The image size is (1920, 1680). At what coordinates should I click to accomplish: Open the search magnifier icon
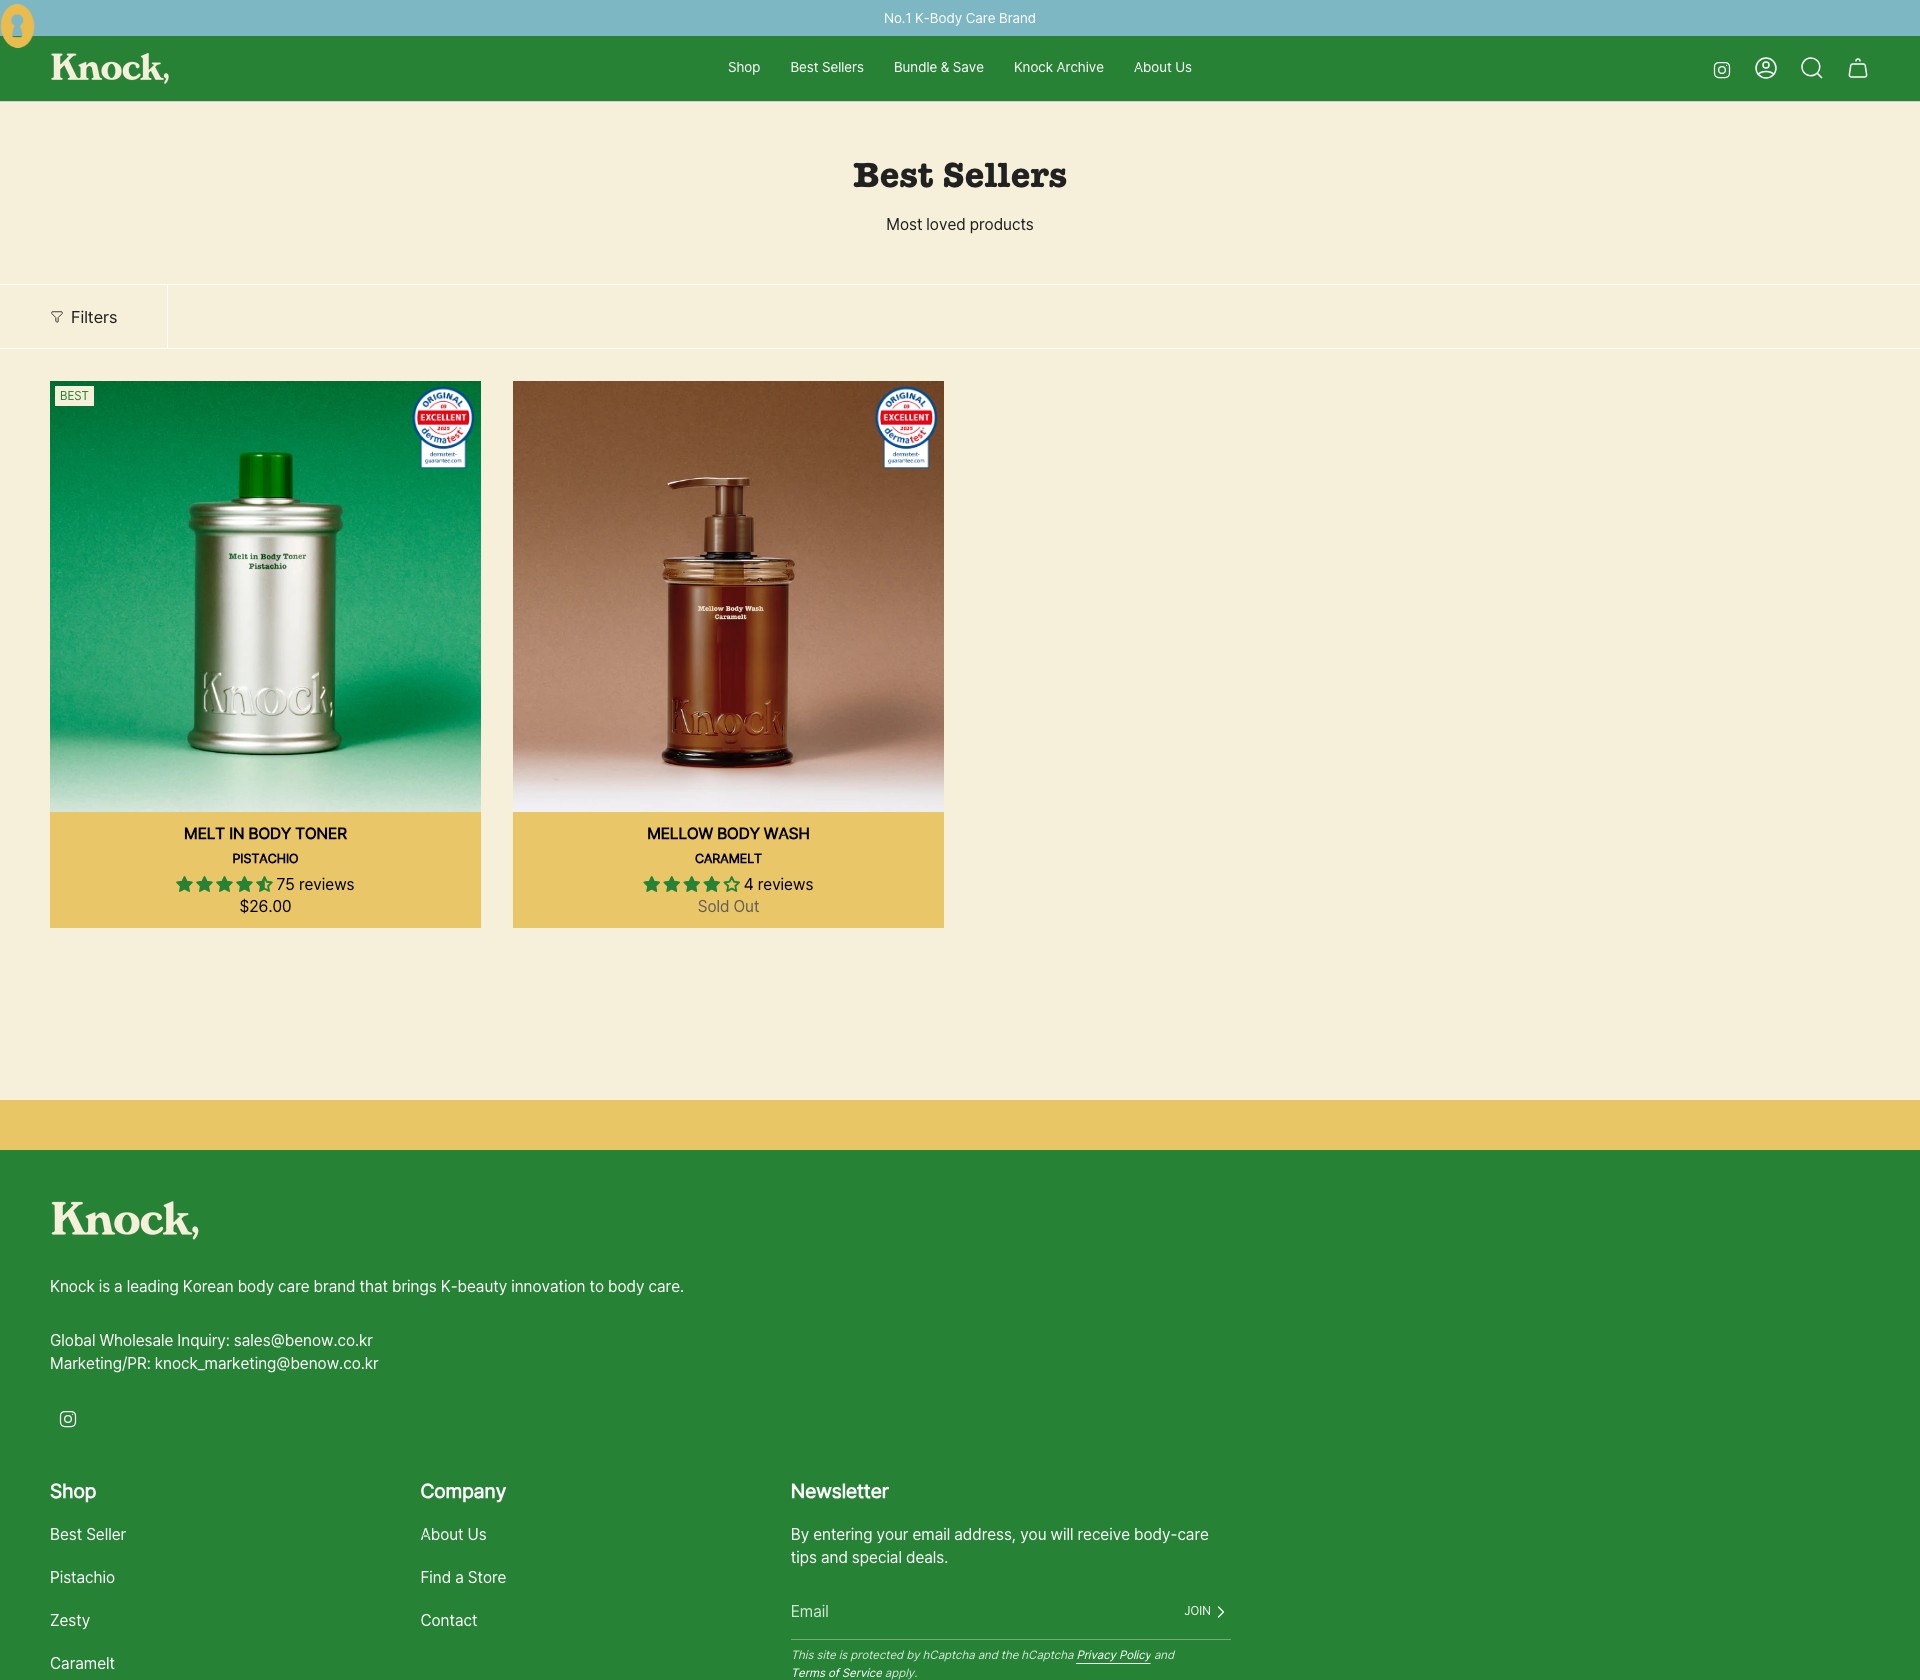(x=1812, y=68)
